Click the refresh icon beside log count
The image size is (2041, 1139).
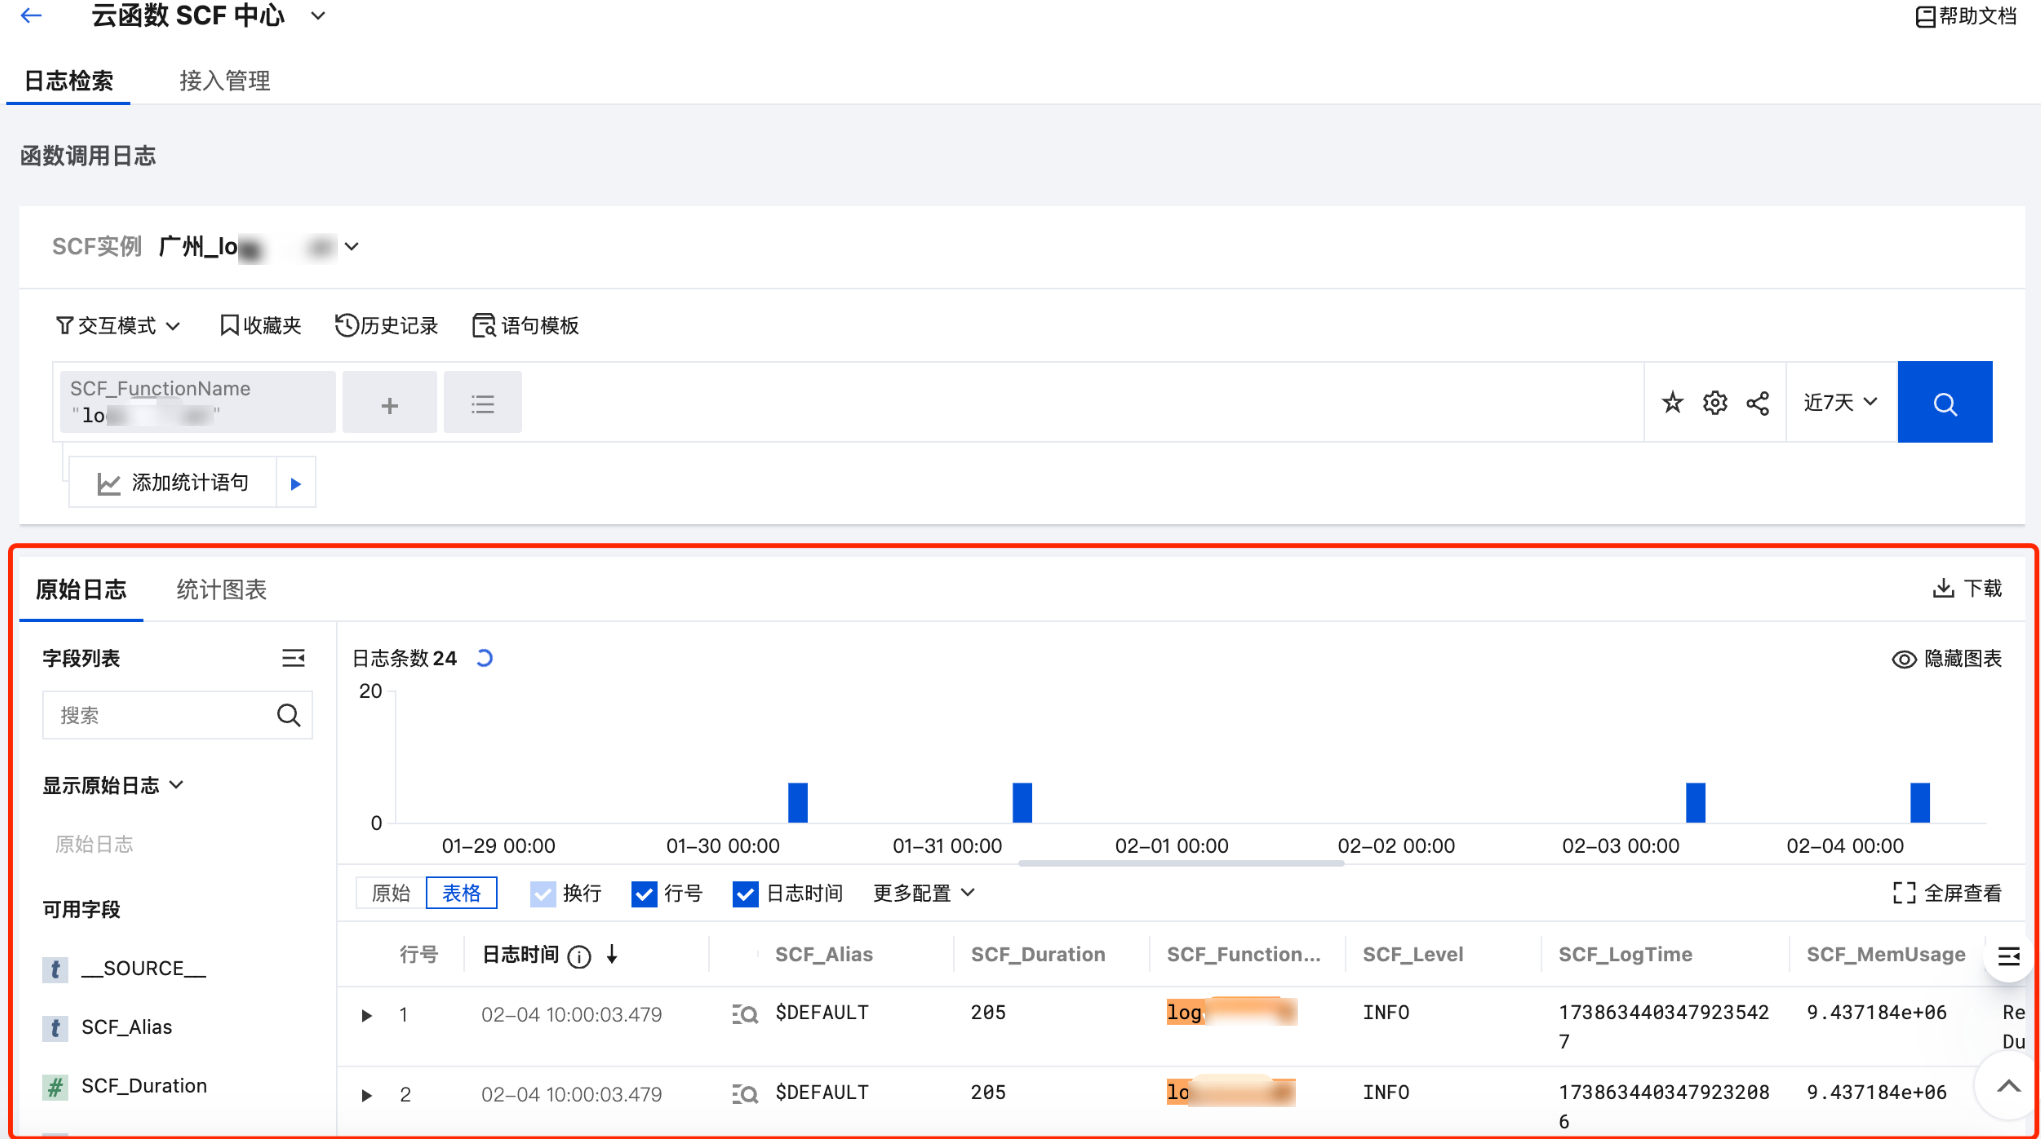(x=485, y=658)
